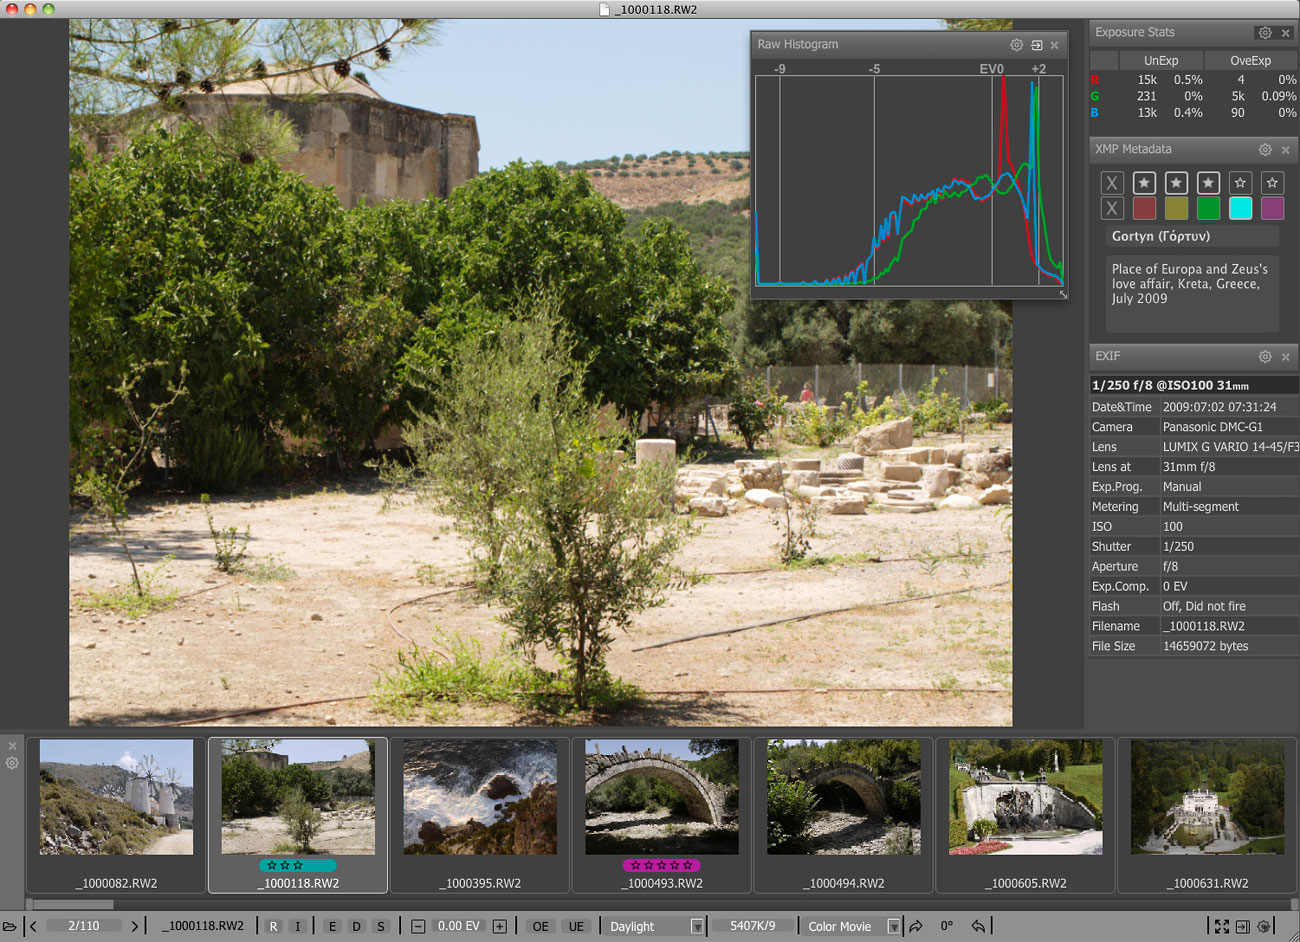Rotate image counter-clockwise with the left arrow icon
Screen dimensions: 1300x942
tap(978, 927)
